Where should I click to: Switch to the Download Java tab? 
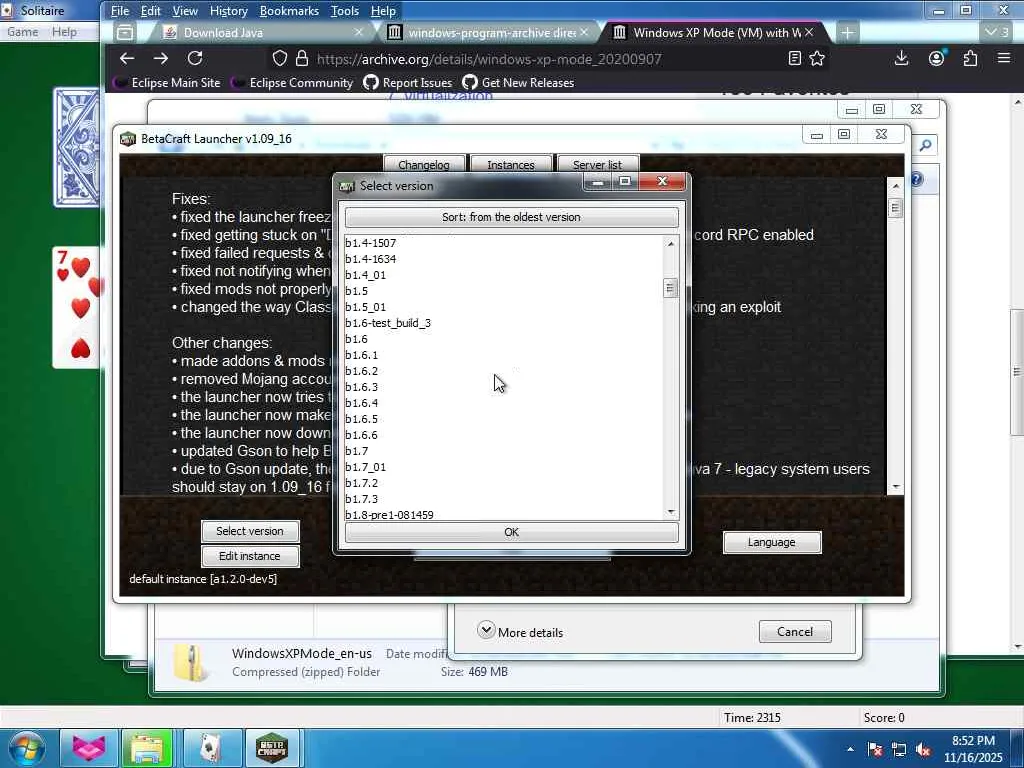tap(261, 33)
